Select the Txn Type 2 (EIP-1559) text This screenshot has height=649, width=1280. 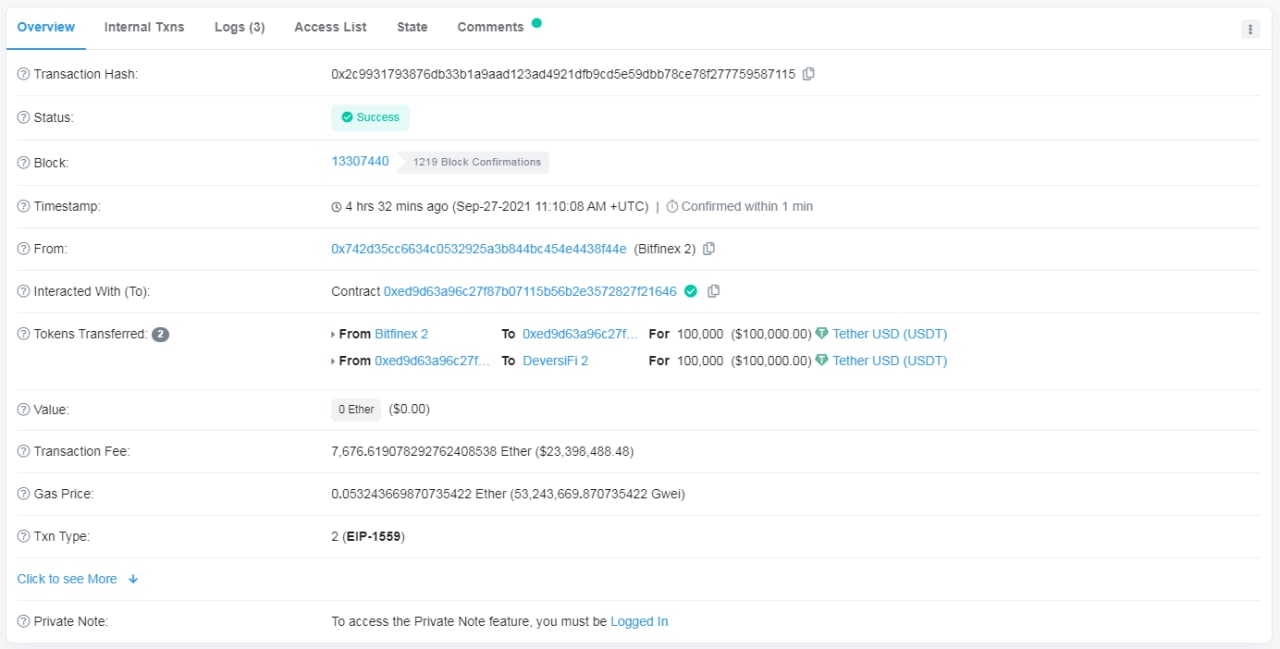coord(368,537)
